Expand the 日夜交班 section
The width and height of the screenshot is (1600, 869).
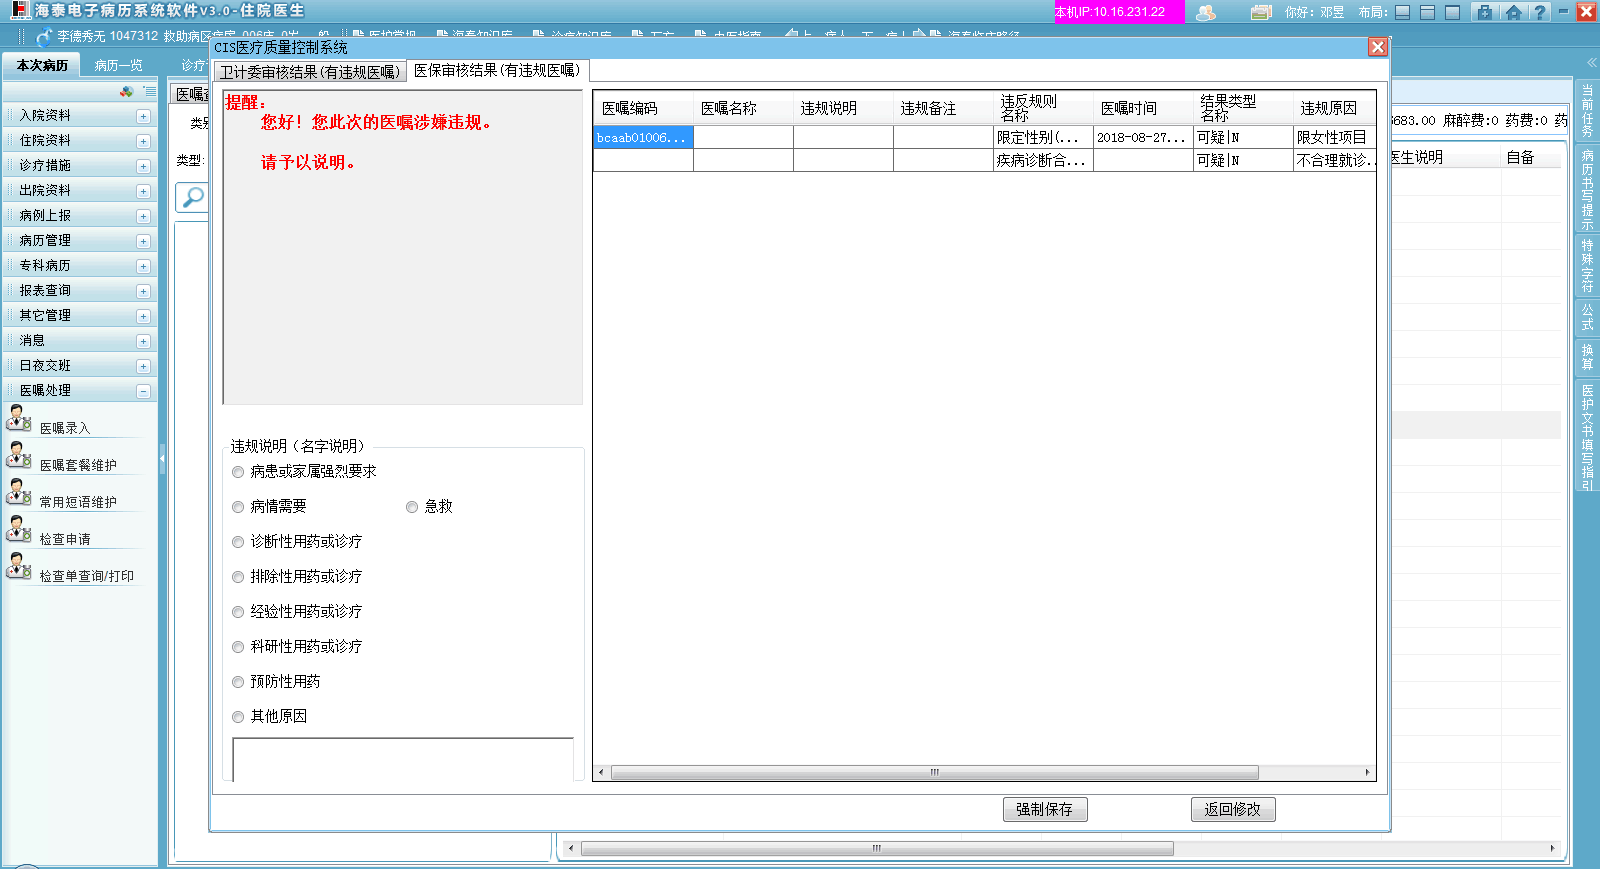(143, 366)
